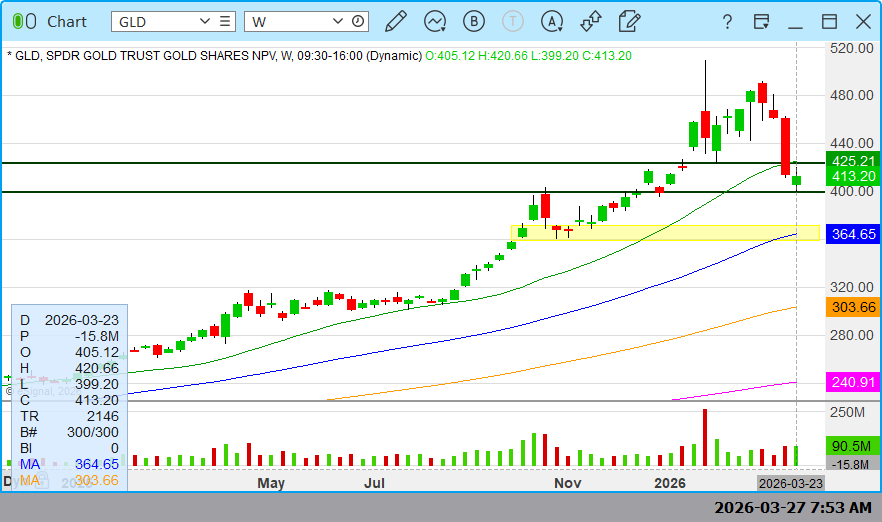
Task: Click the 250M volume axis label
Action: coord(847,412)
